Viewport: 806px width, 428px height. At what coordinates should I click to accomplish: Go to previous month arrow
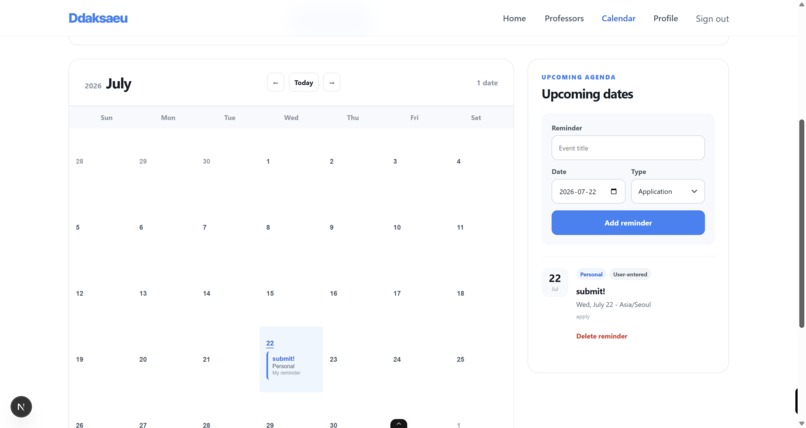[276, 83]
